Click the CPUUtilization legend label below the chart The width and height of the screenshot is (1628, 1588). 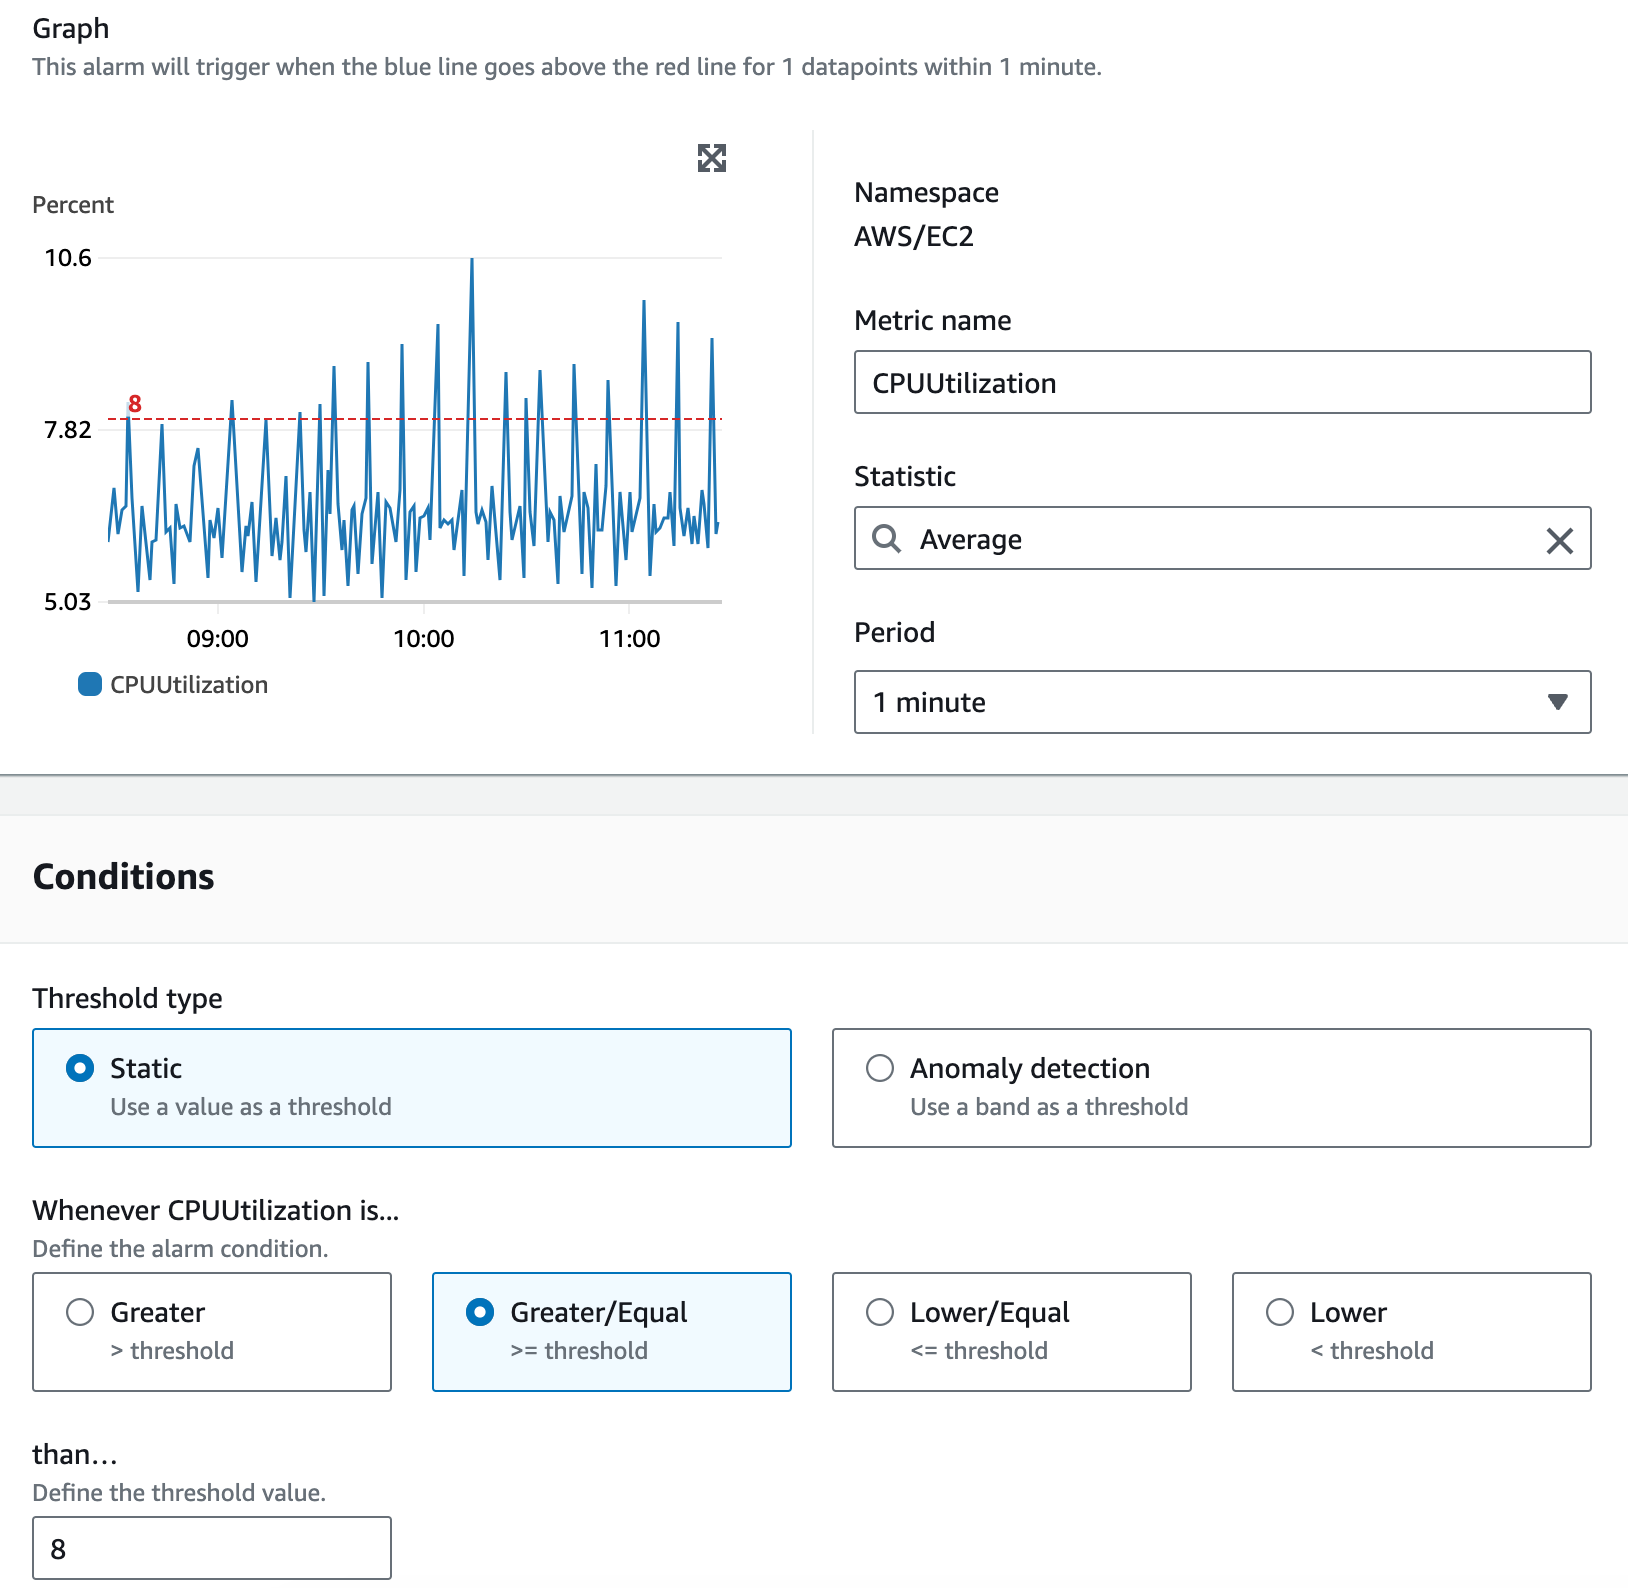point(188,683)
